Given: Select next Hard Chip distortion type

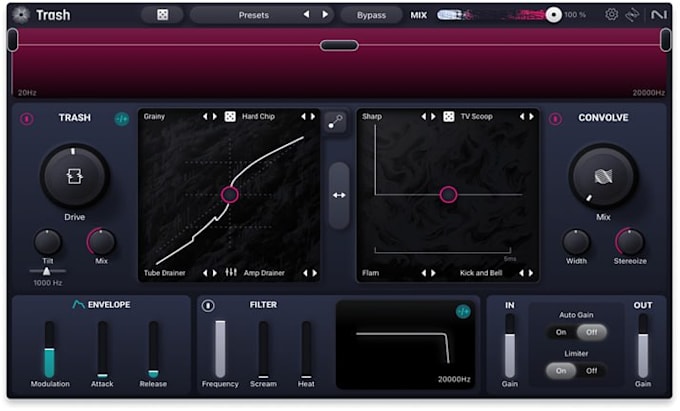Looking at the screenshot, I should 313,116.
